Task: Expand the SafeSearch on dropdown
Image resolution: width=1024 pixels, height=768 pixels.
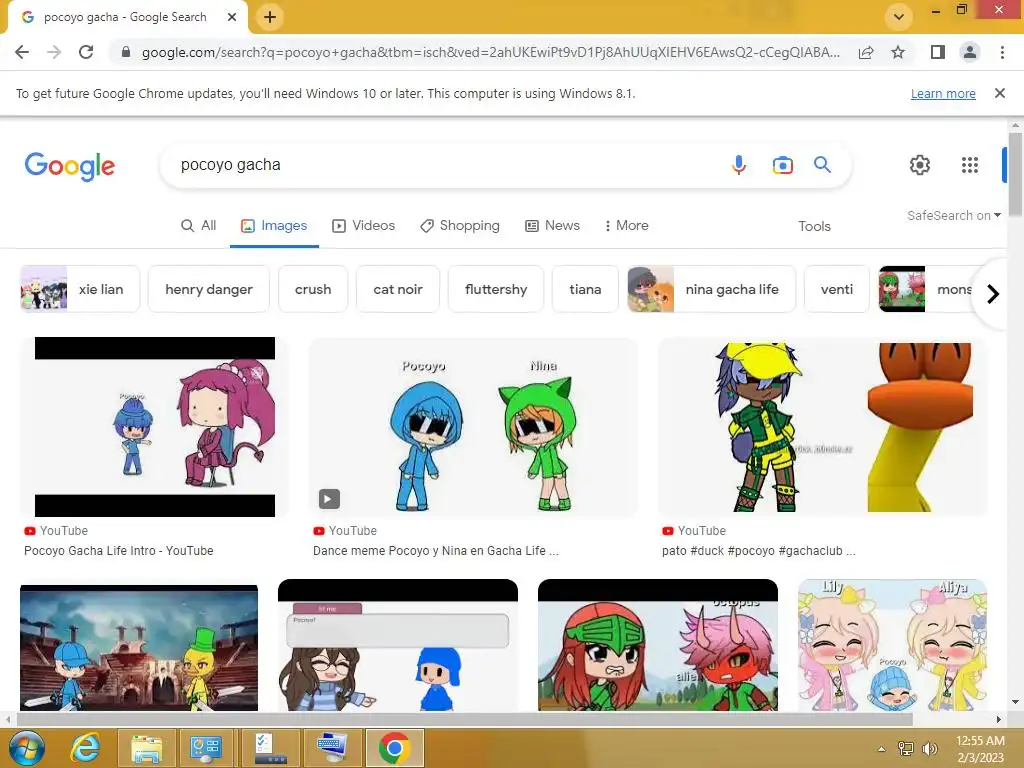Action: pos(953,216)
